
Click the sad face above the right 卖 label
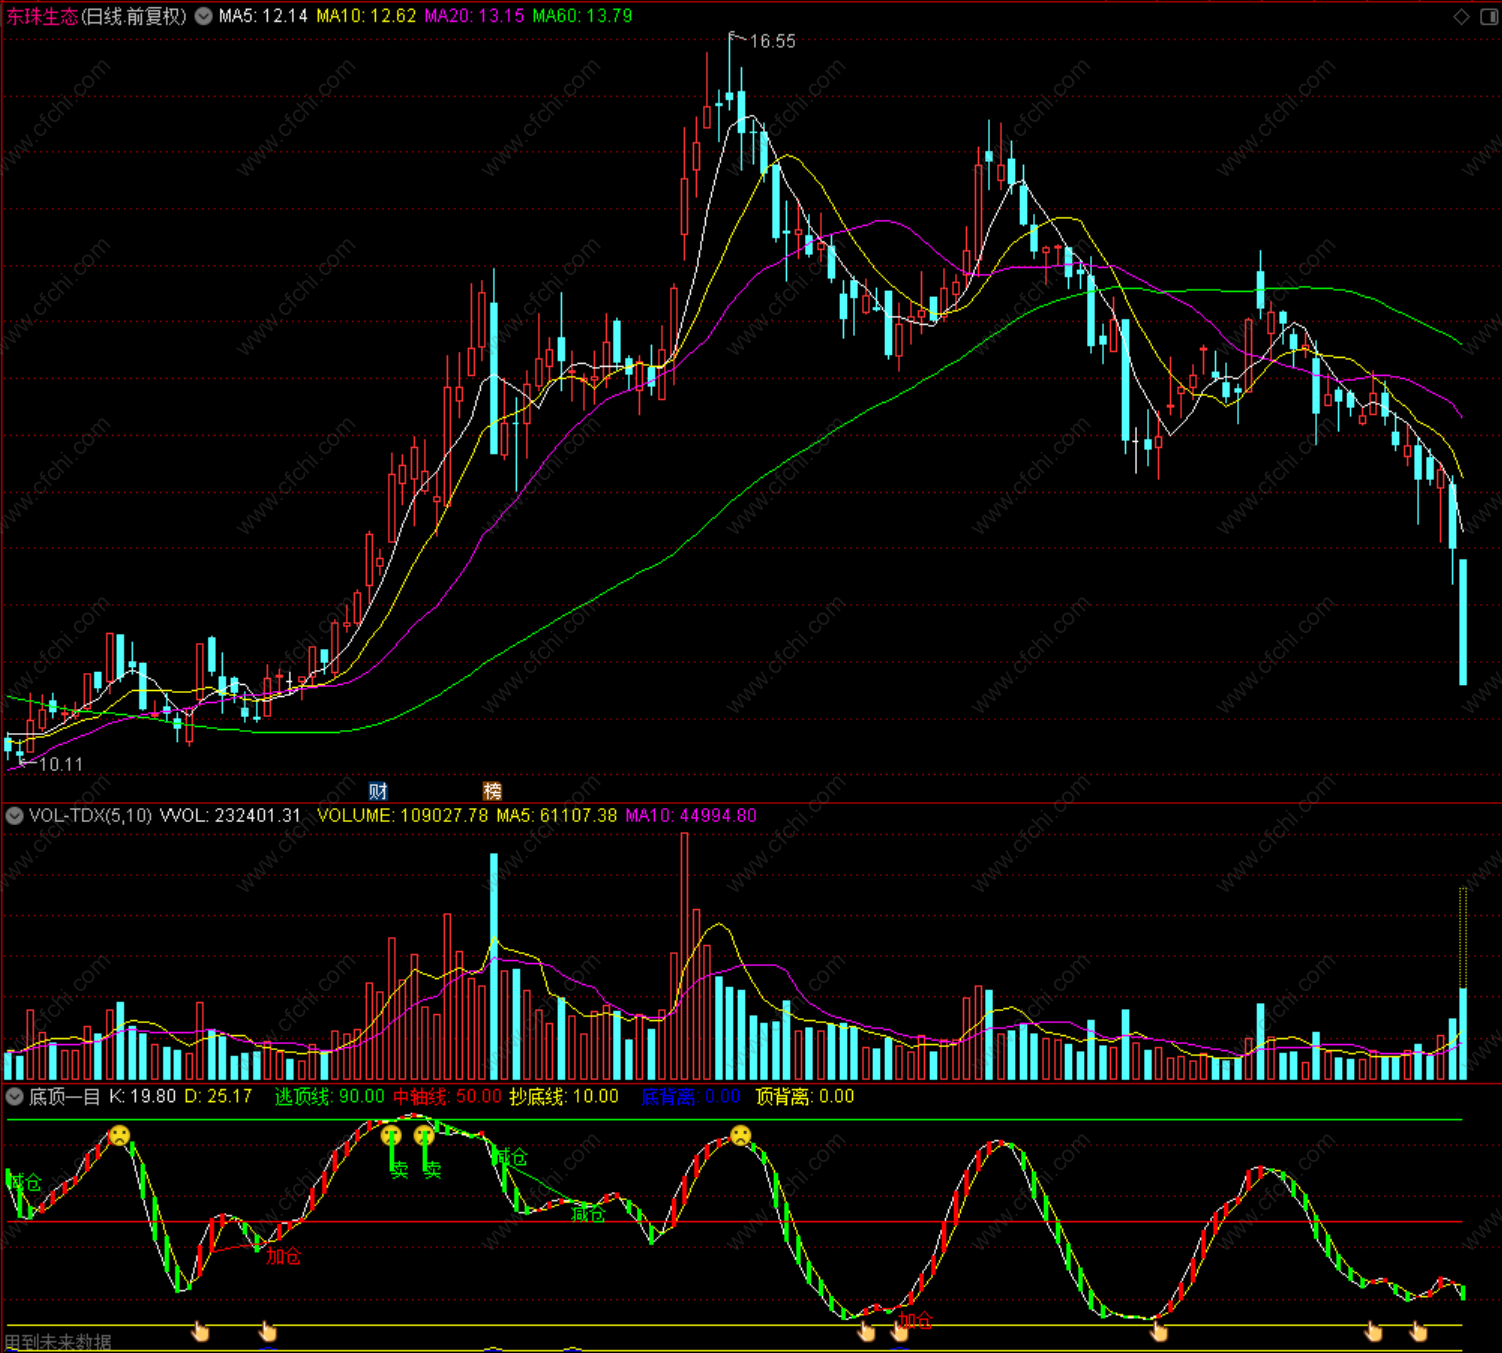point(424,1135)
